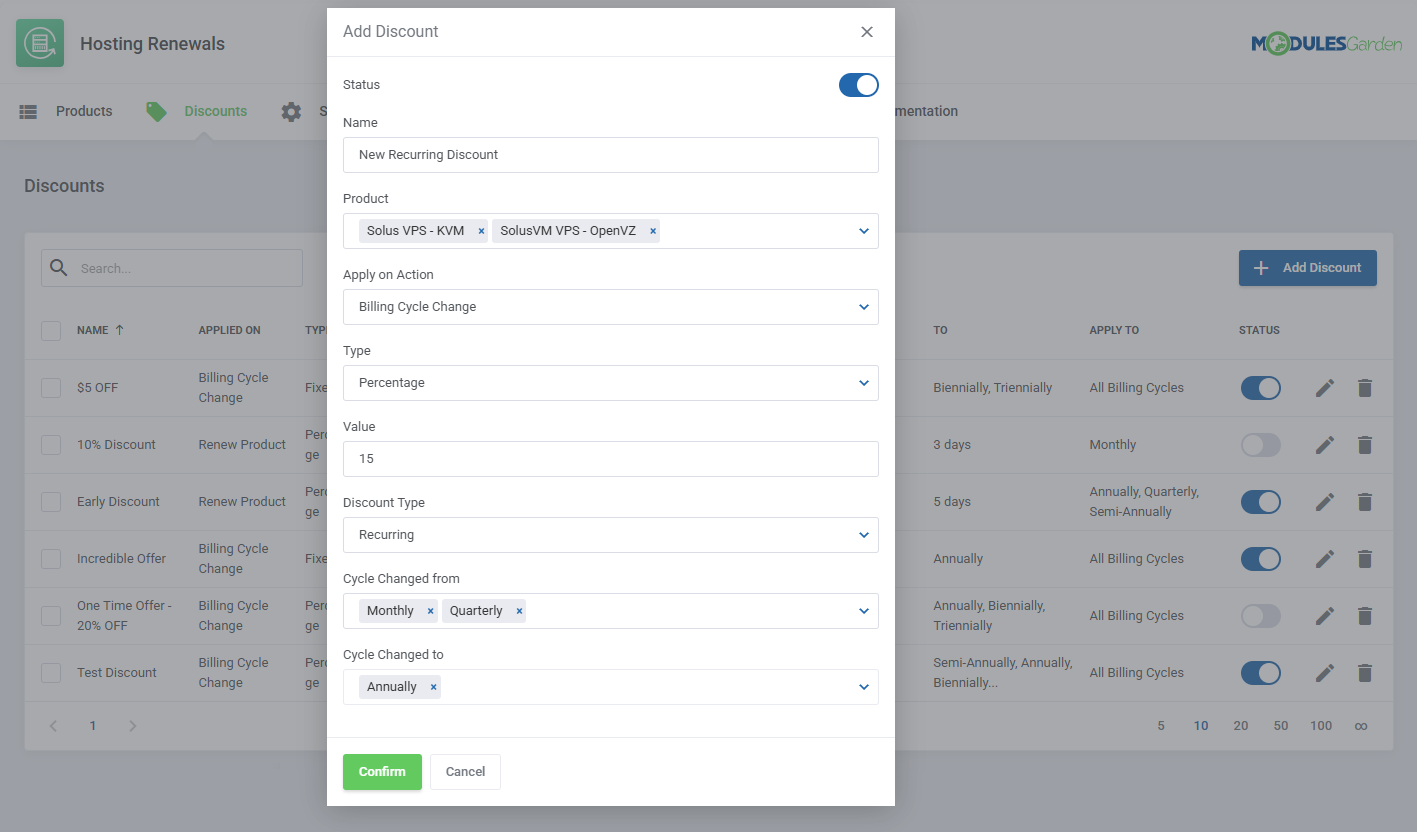Screen dimensions: 1417x832
Task: Delete the One Time Offer discount
Action: pyautogui.click(x=1365, y=616)
